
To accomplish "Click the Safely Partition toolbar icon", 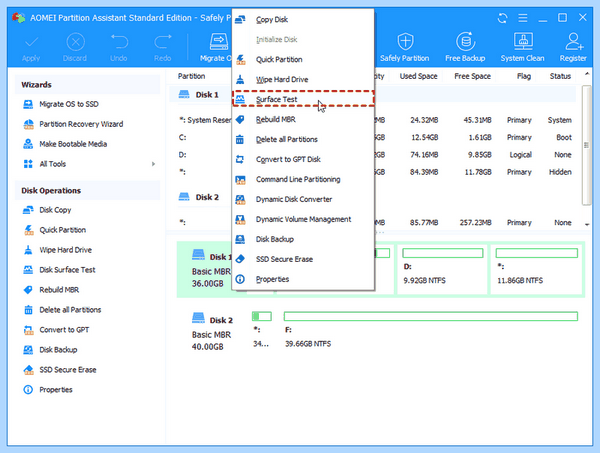I will point(404,47).
